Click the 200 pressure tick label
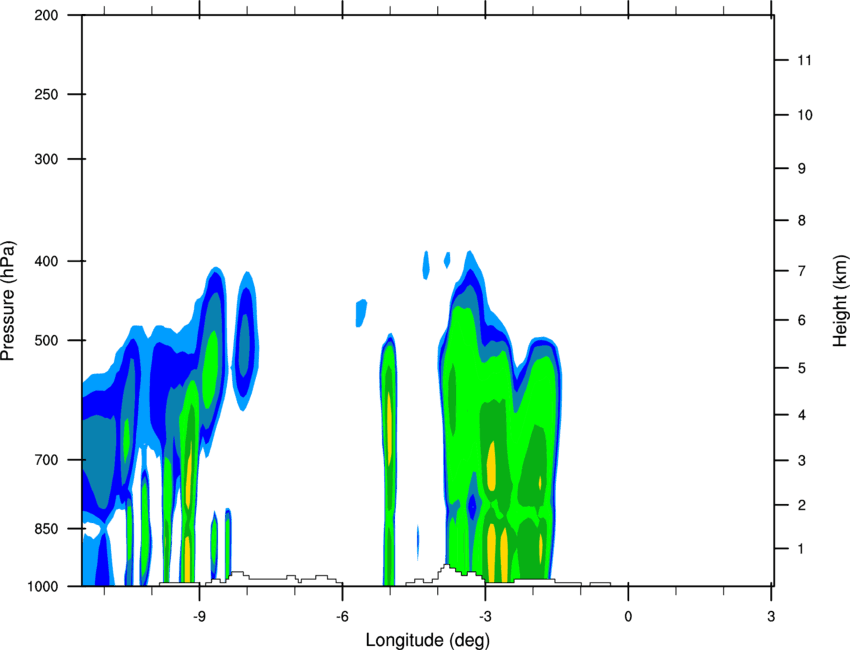Image resolution: width=850 pixels, height=650 pixels. point(46,15)
